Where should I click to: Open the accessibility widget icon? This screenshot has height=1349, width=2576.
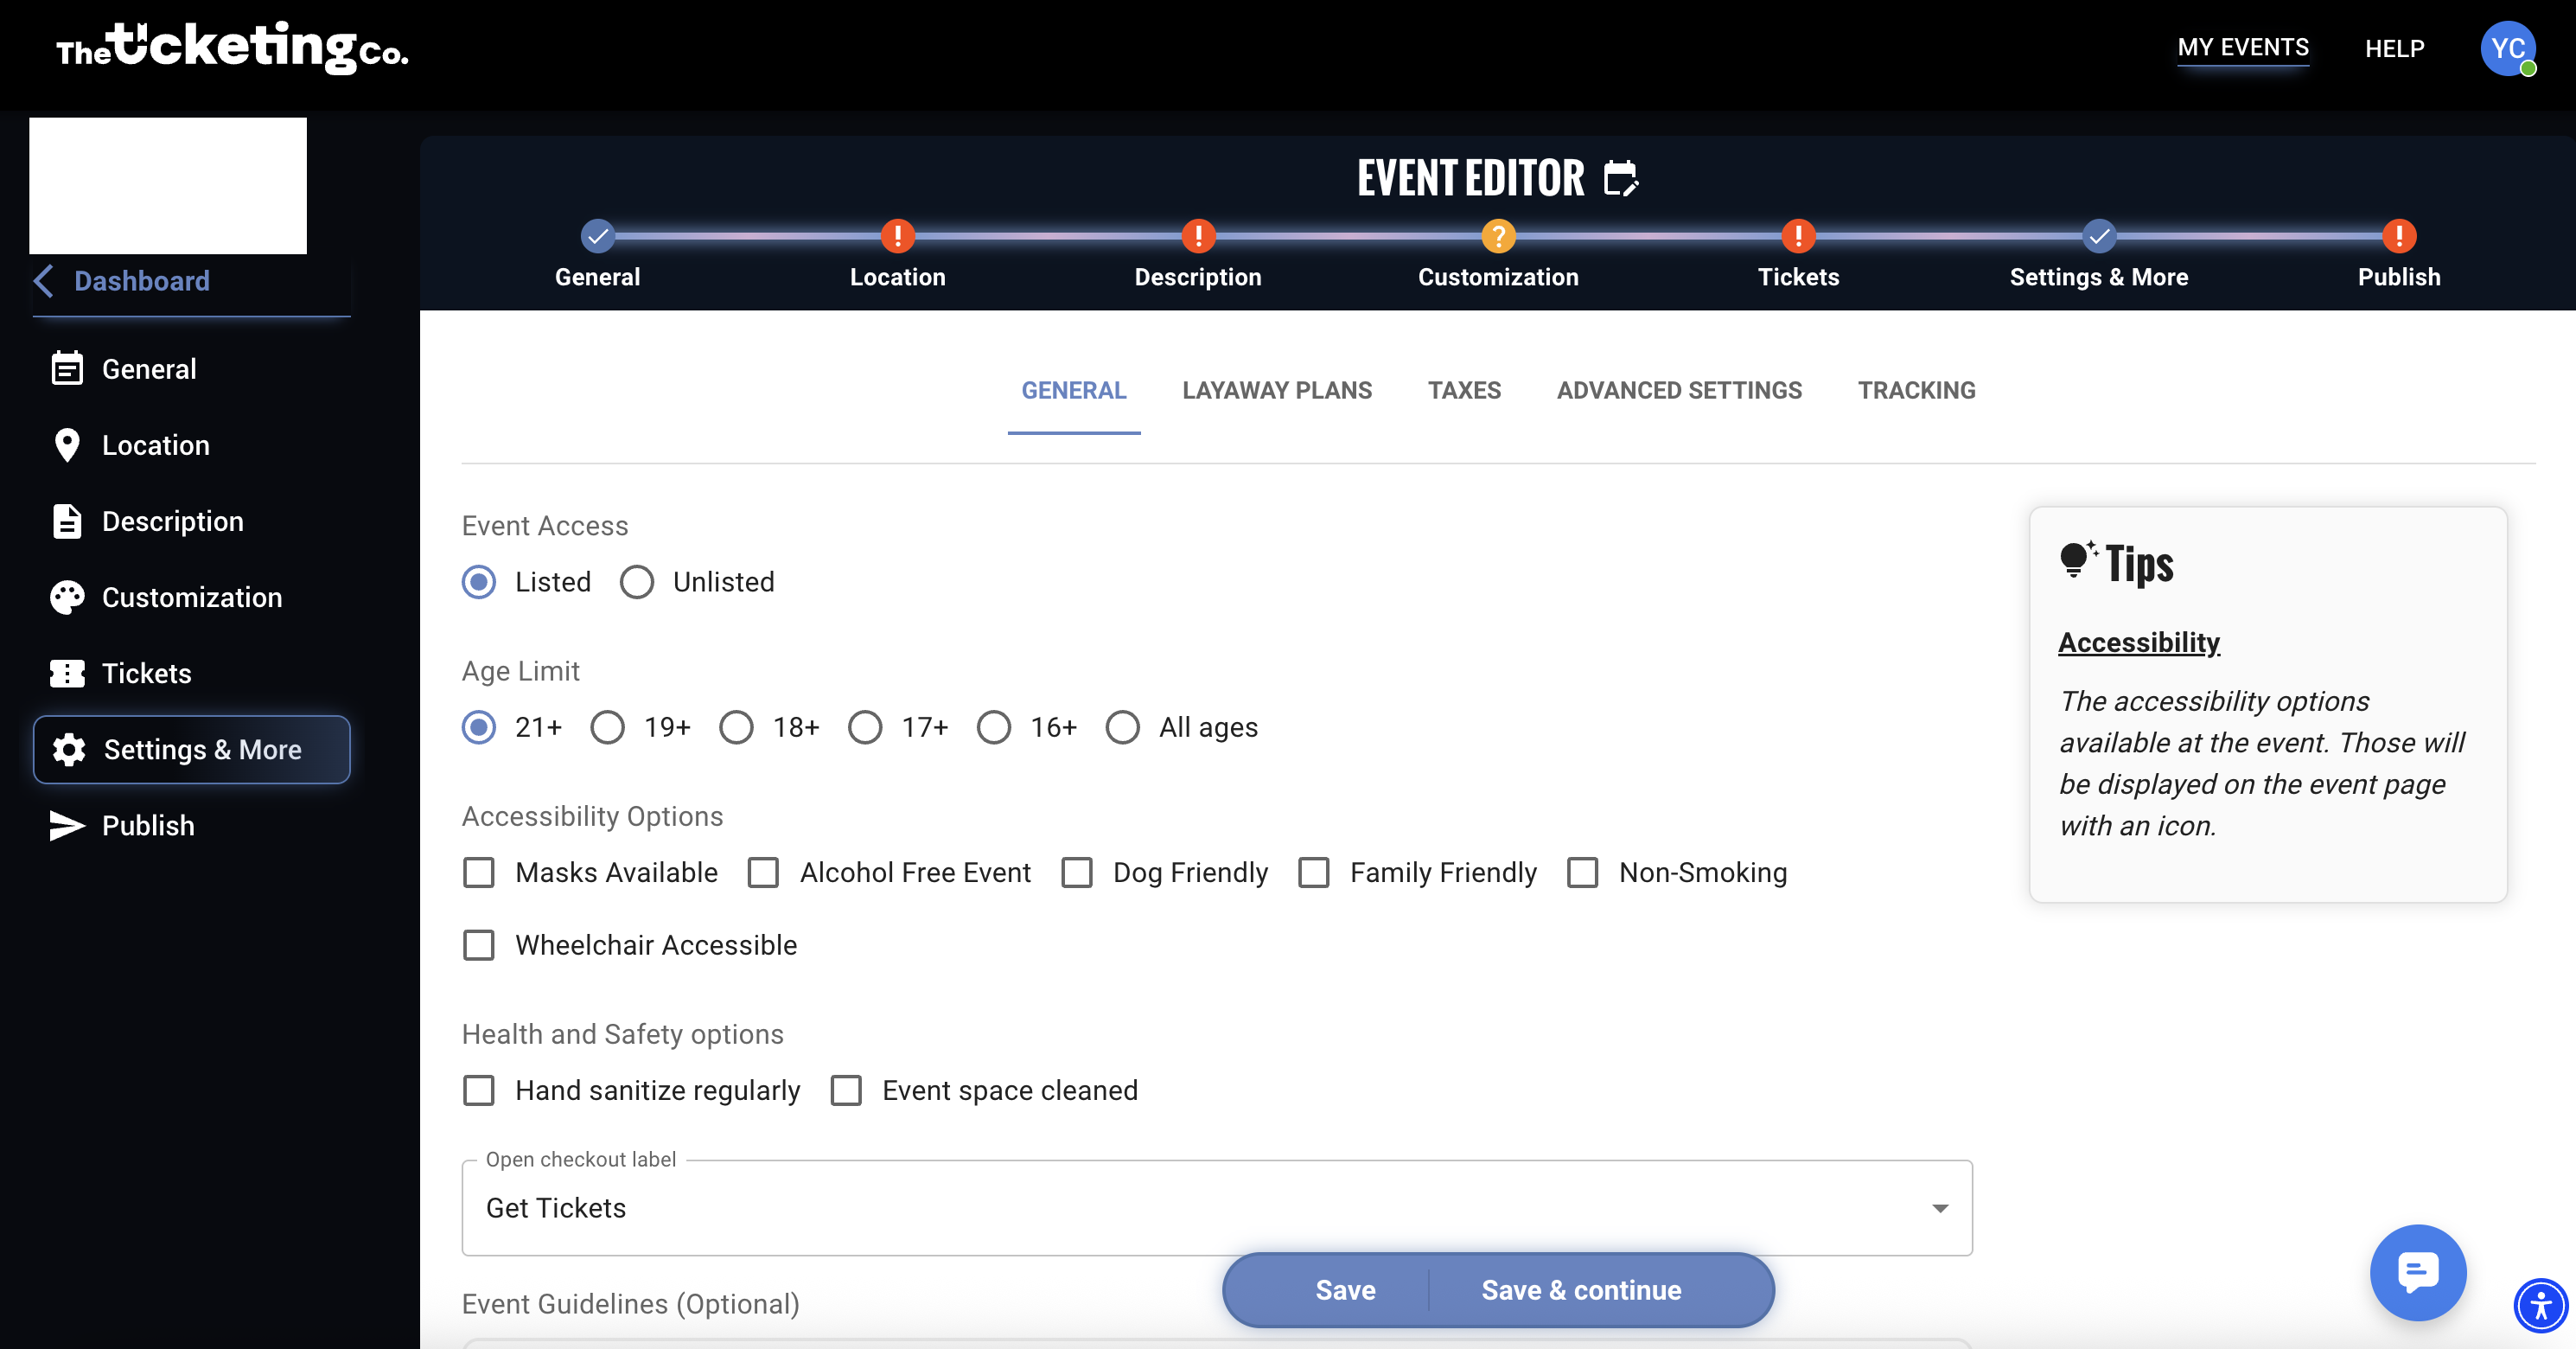click(2540, 1305)
